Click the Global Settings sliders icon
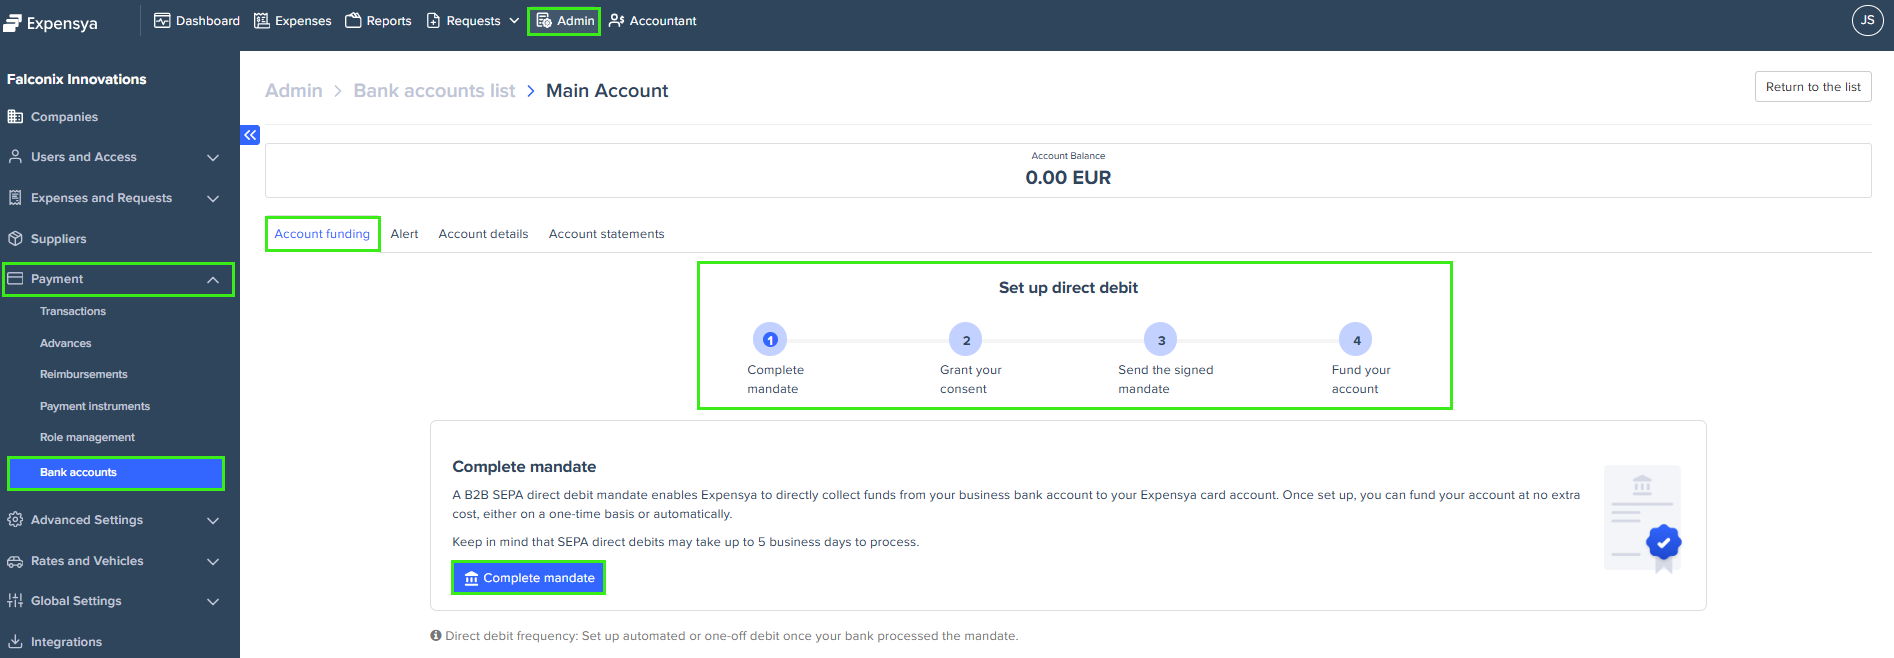The width and height of the screenshot is (1894, 658). pos(15,600)
